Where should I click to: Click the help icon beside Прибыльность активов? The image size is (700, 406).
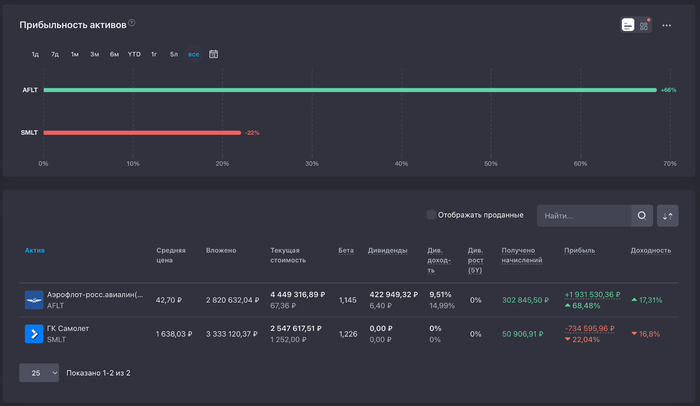(132, 23)
